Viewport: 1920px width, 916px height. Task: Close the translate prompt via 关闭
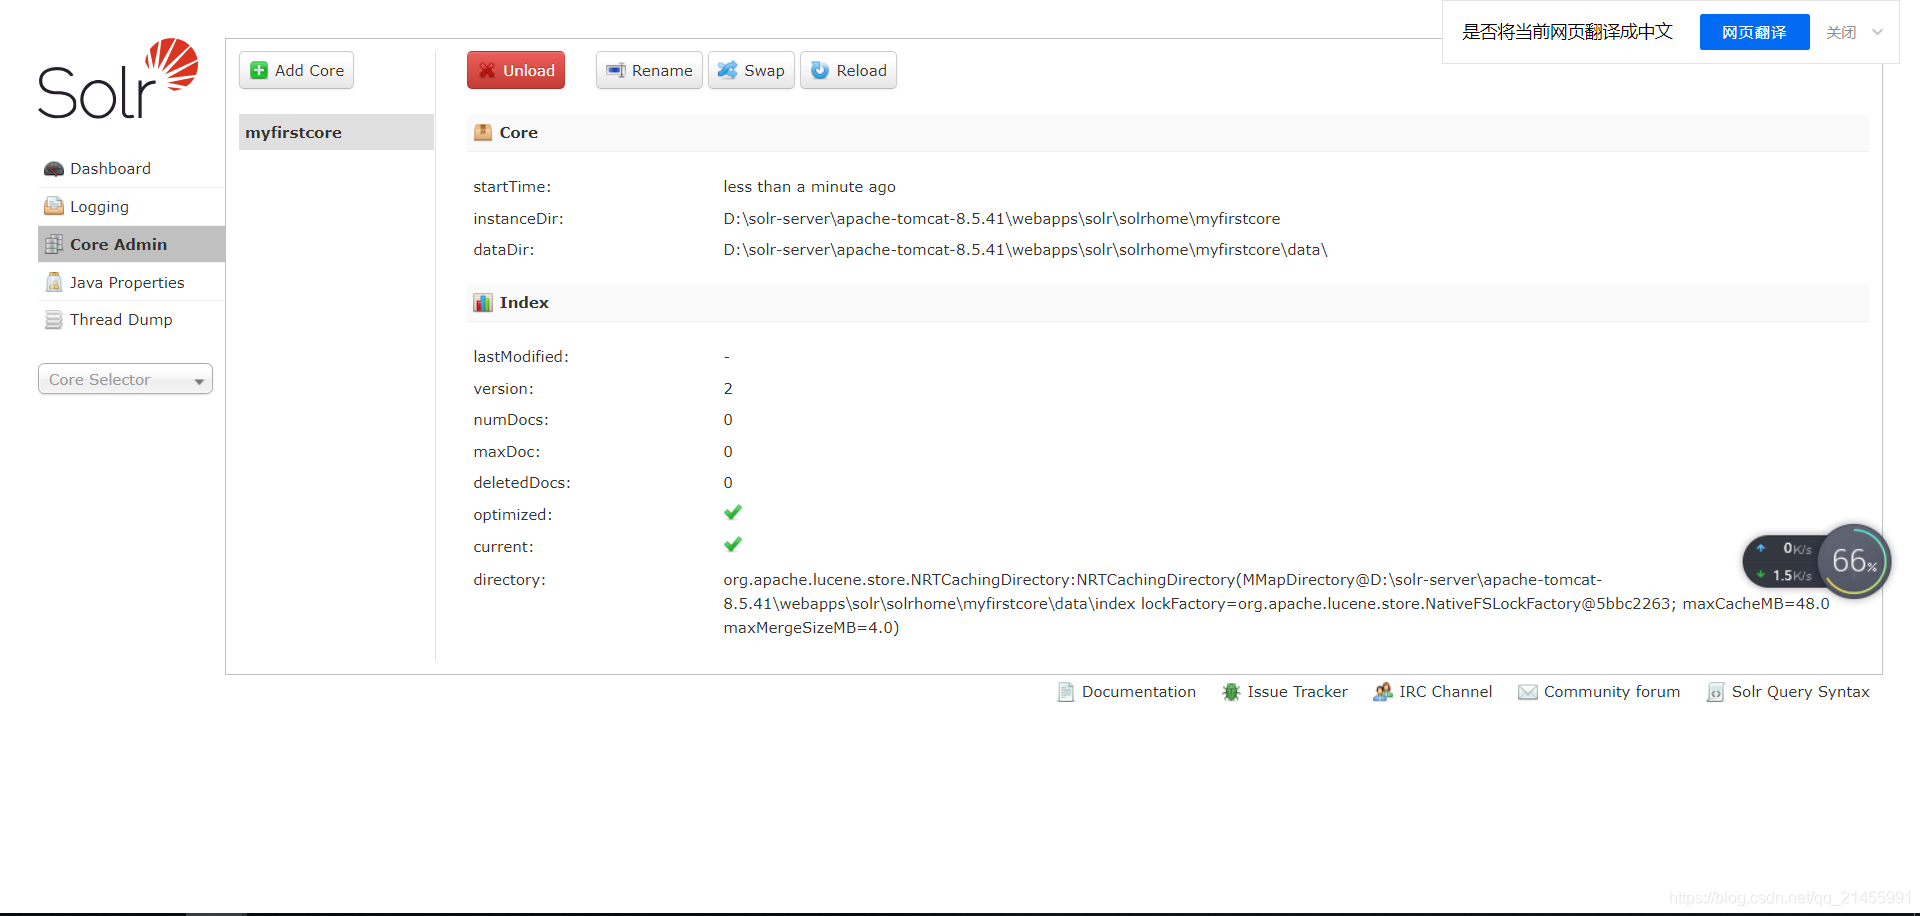coord(1841,32)
